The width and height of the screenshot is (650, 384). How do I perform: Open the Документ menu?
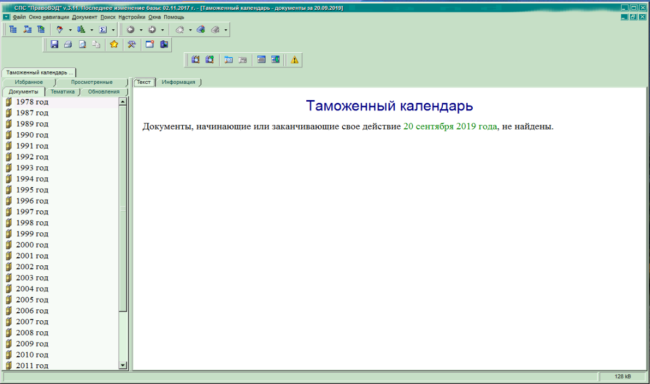pos(84,17)
